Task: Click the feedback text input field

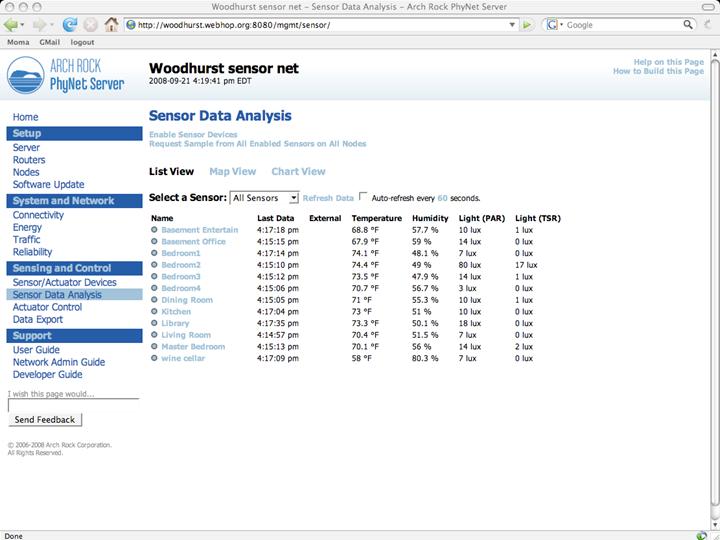Action: click(x=73, y=406)
